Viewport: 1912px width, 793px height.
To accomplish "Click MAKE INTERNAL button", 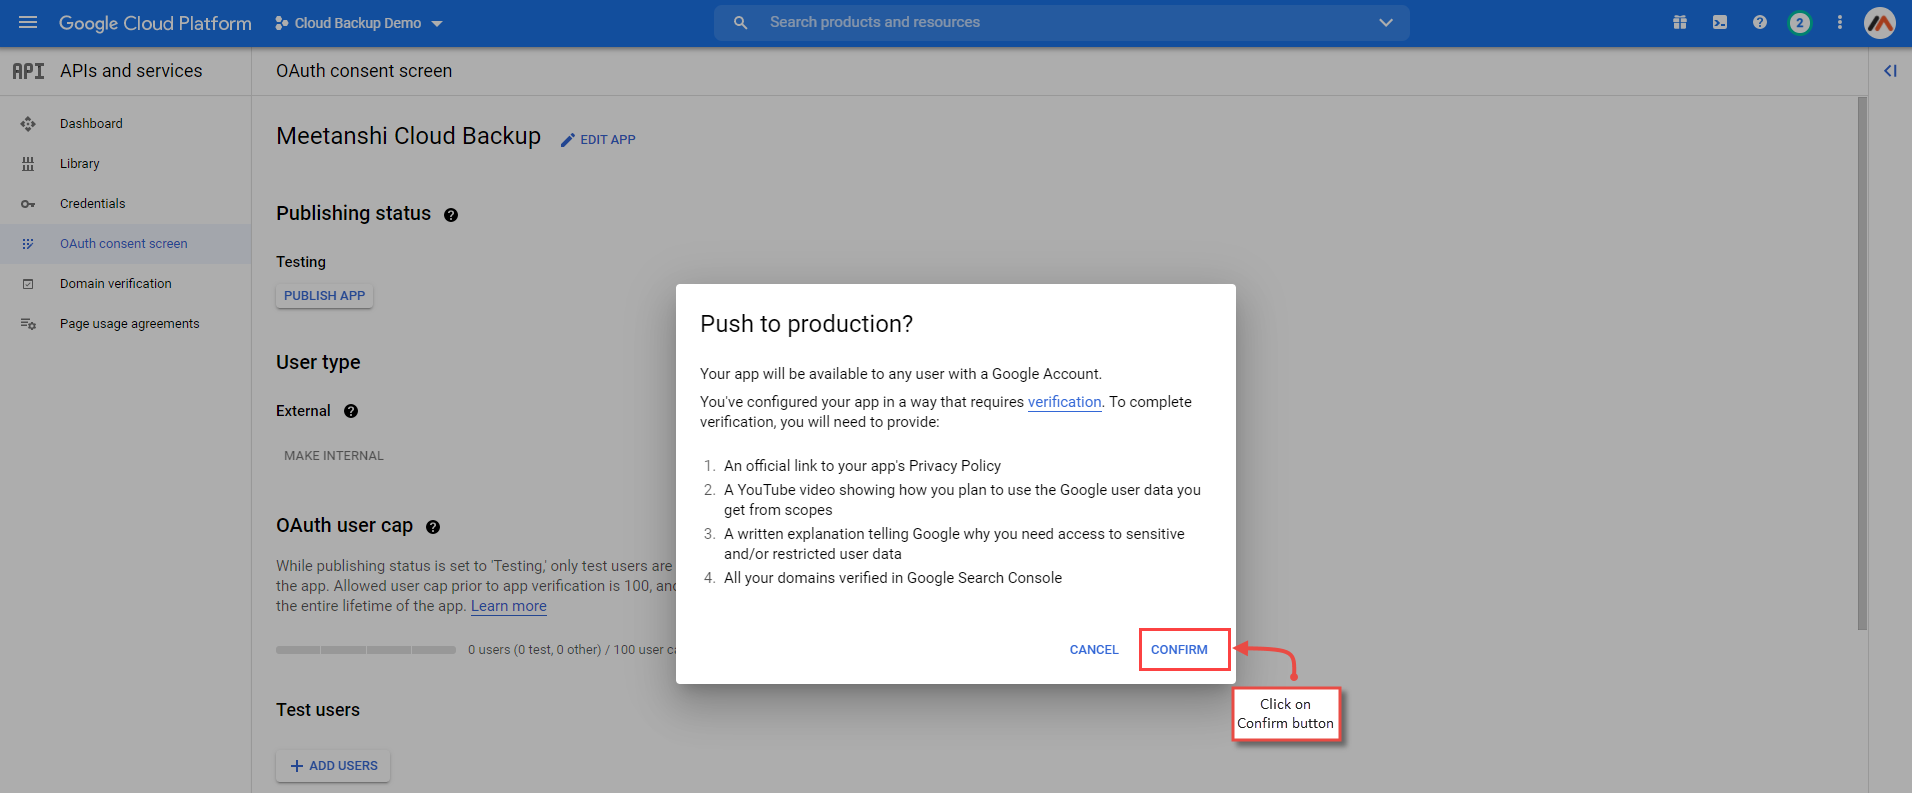I will click(x=334, y=456).
